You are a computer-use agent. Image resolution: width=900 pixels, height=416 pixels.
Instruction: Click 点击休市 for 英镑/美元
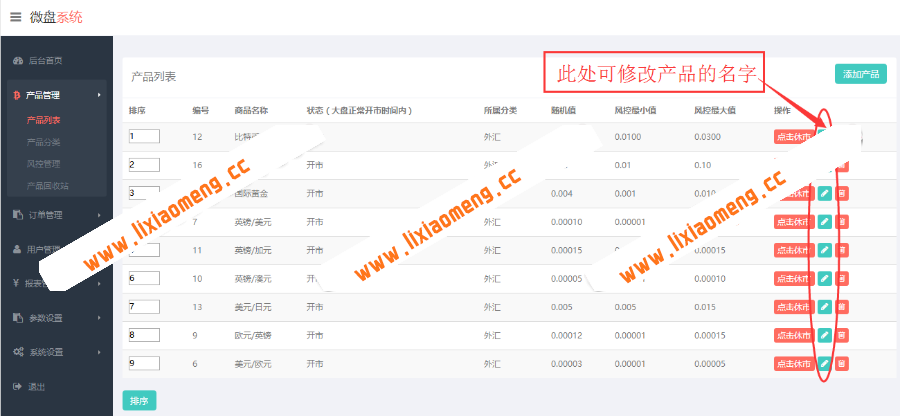pyautogui.click(x=794, y=221)
